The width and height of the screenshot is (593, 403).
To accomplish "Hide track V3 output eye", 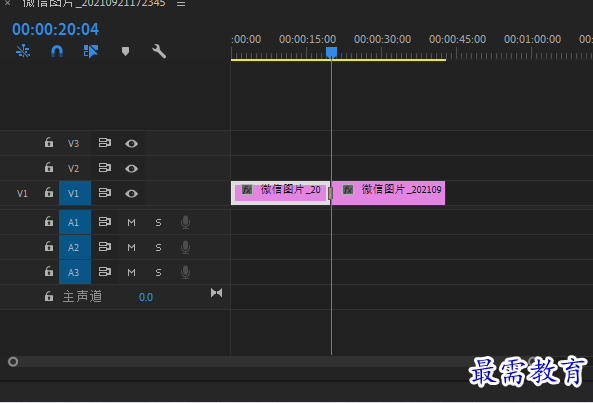I will tap(131, 144).
